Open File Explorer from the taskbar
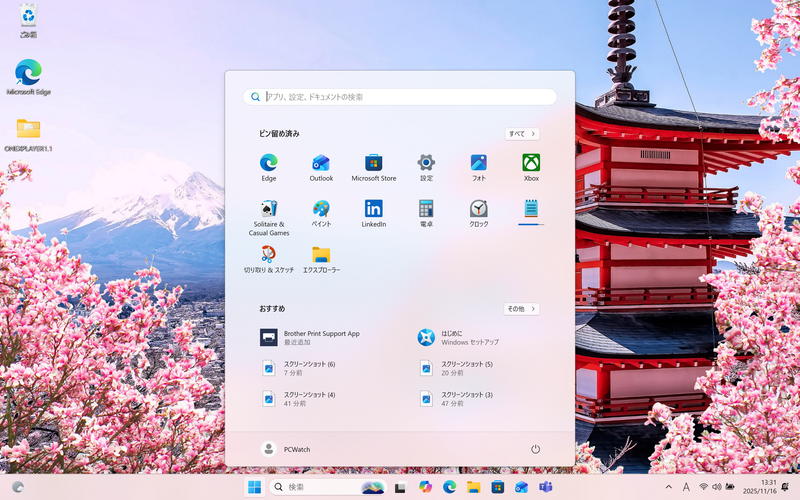Screen dimensions: 800x500 coord(473,487)
